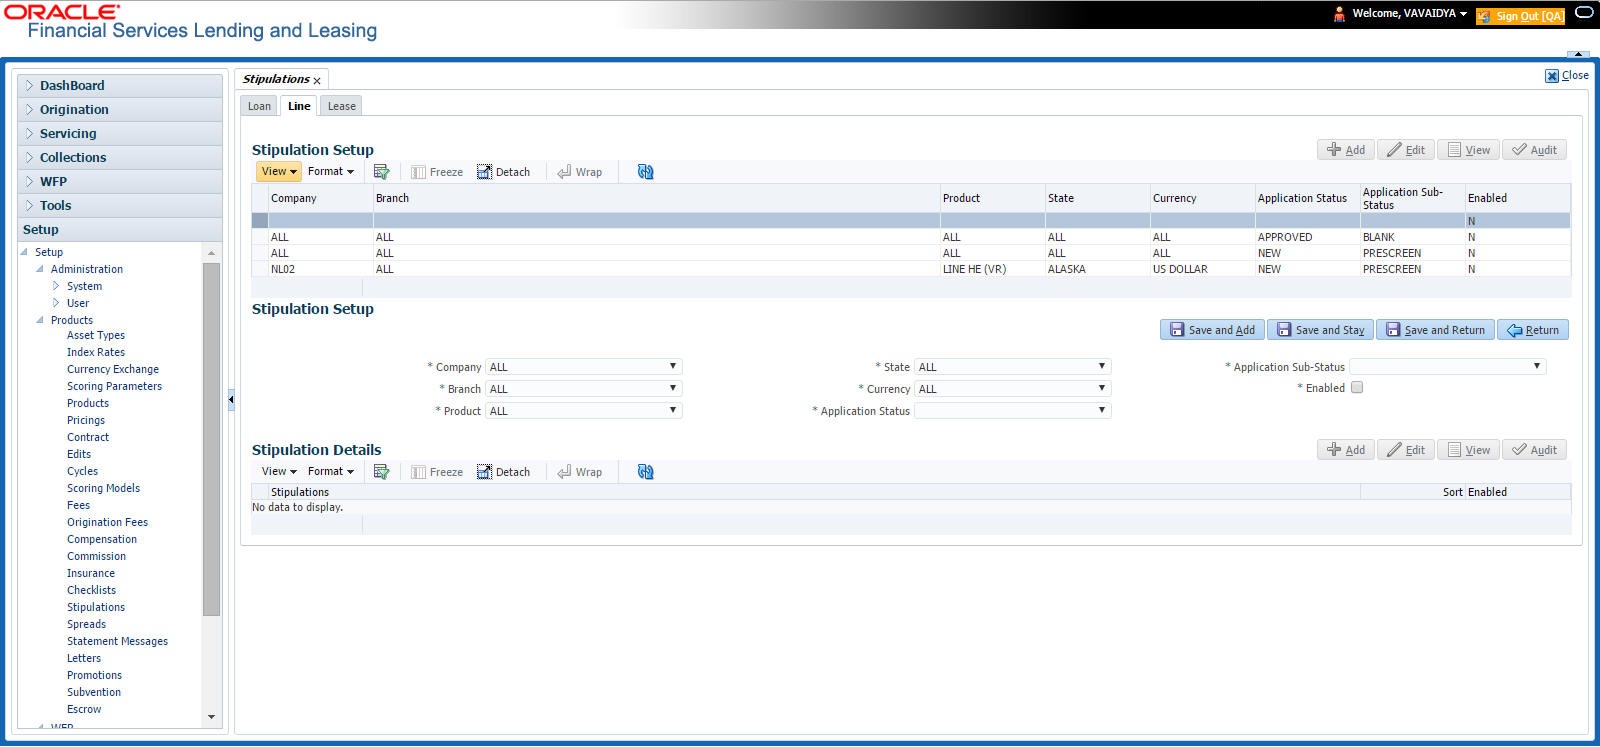Click the navigation tree scrollbar thumb
Screen dimensions: 1600x747
coord(211,440)
